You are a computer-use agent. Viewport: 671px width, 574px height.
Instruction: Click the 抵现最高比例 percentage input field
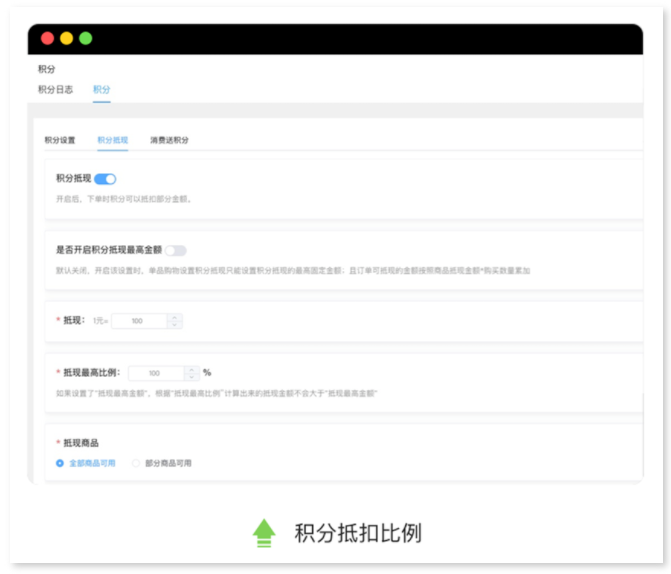(x=156, y=373)
